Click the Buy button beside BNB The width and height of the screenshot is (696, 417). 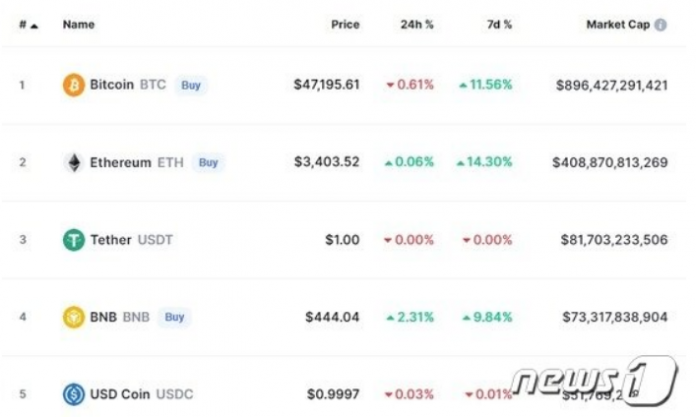(x=174, y=317)
